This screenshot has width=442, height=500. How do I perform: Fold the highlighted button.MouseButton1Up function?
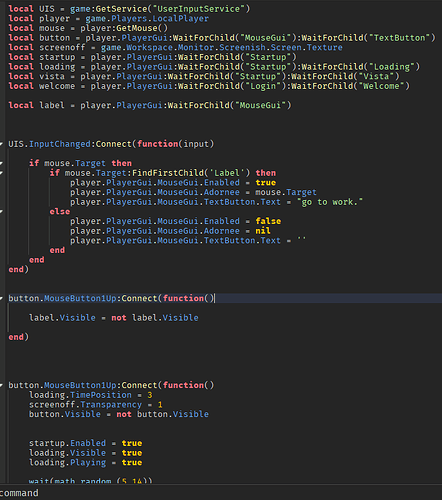click(x=1, y=298)
